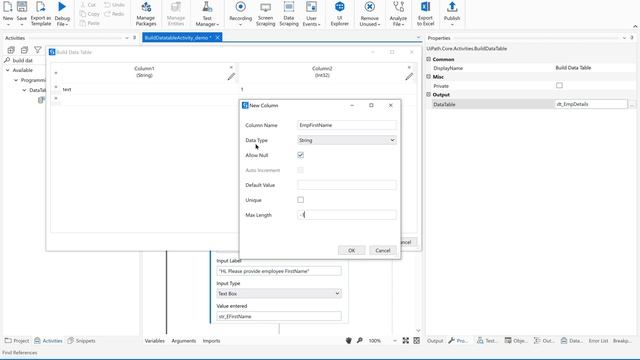Toggle the Allow Null checkbox
This screenshot has height=360, width=640.
point(300,155)
